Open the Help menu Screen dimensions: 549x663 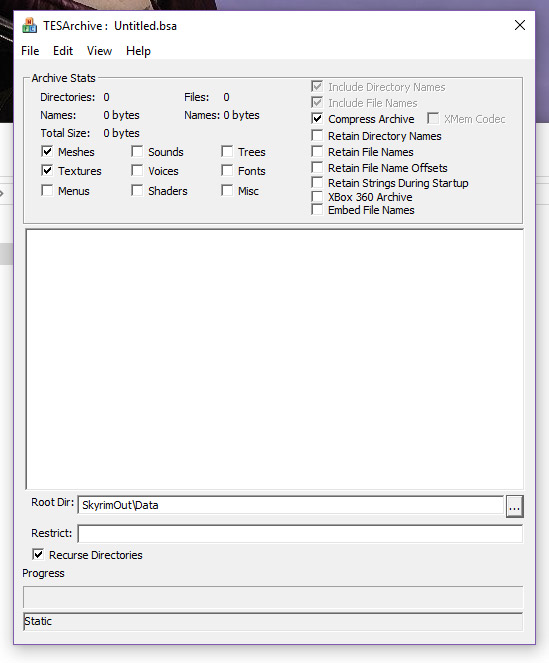tap(138, 51)
